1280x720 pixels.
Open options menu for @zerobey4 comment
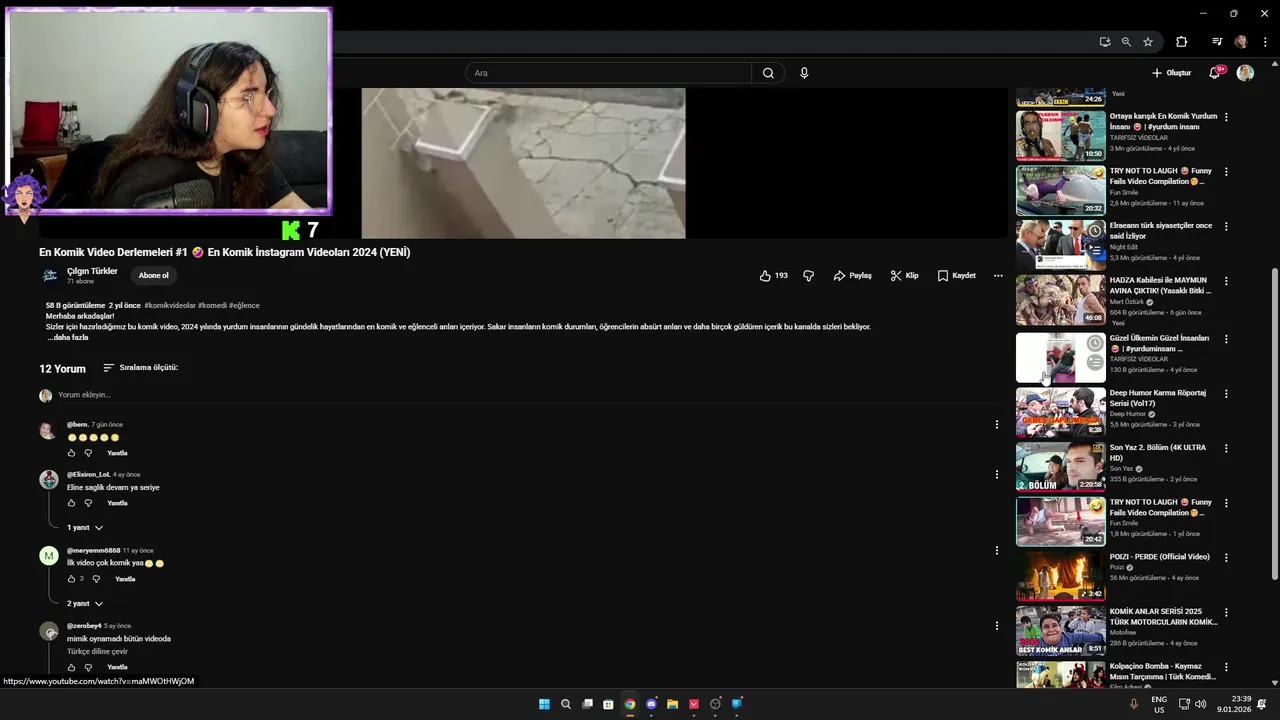click(x=996, y=626)
